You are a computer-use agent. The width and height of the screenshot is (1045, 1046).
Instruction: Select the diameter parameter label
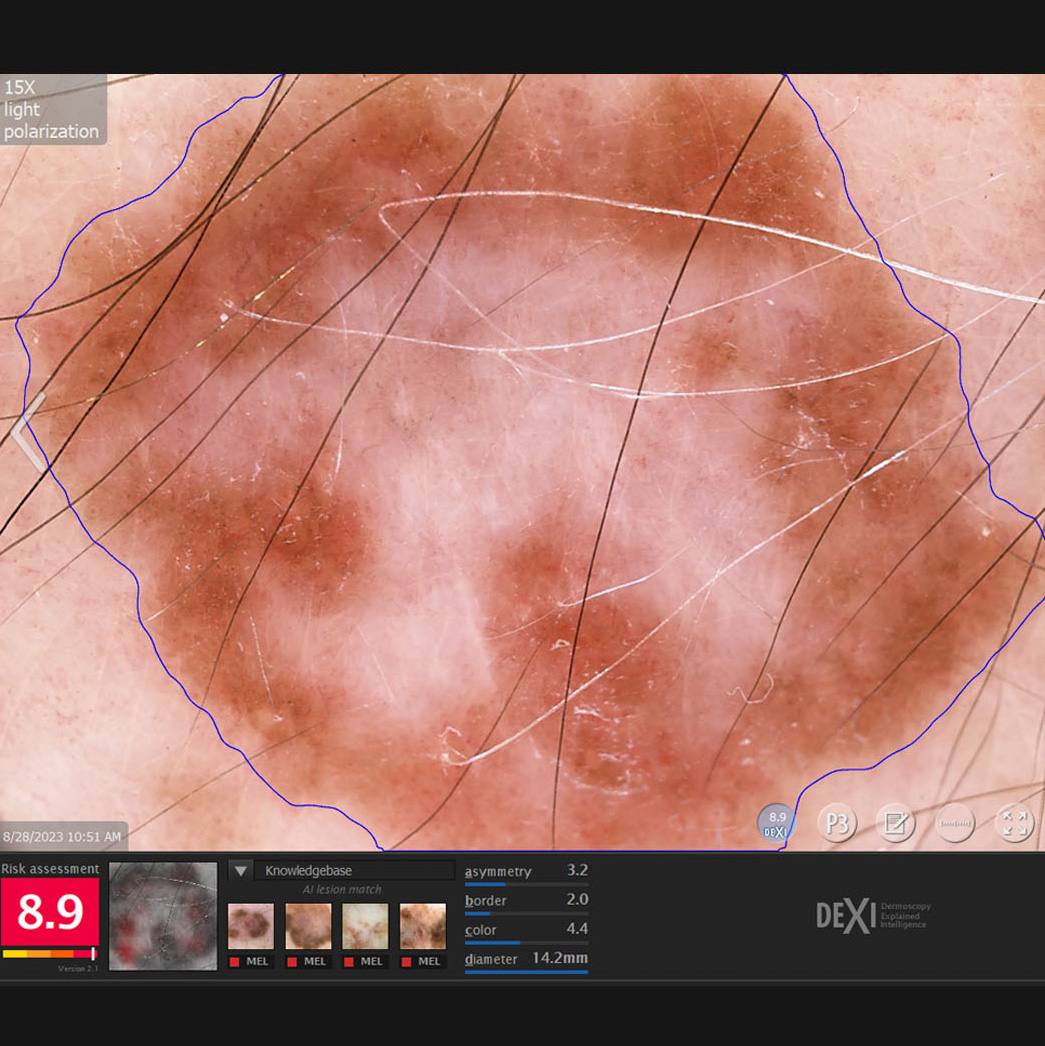[x=491, y=959]
